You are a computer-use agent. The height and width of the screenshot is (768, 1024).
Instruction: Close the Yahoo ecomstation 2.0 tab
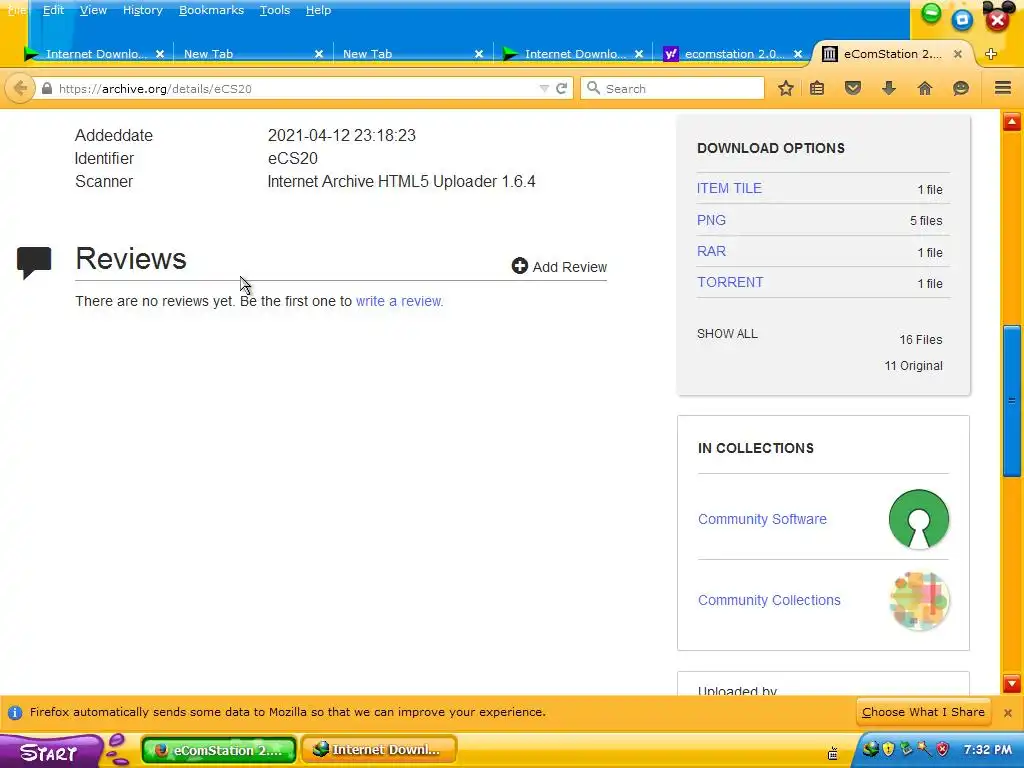point(797,54)
